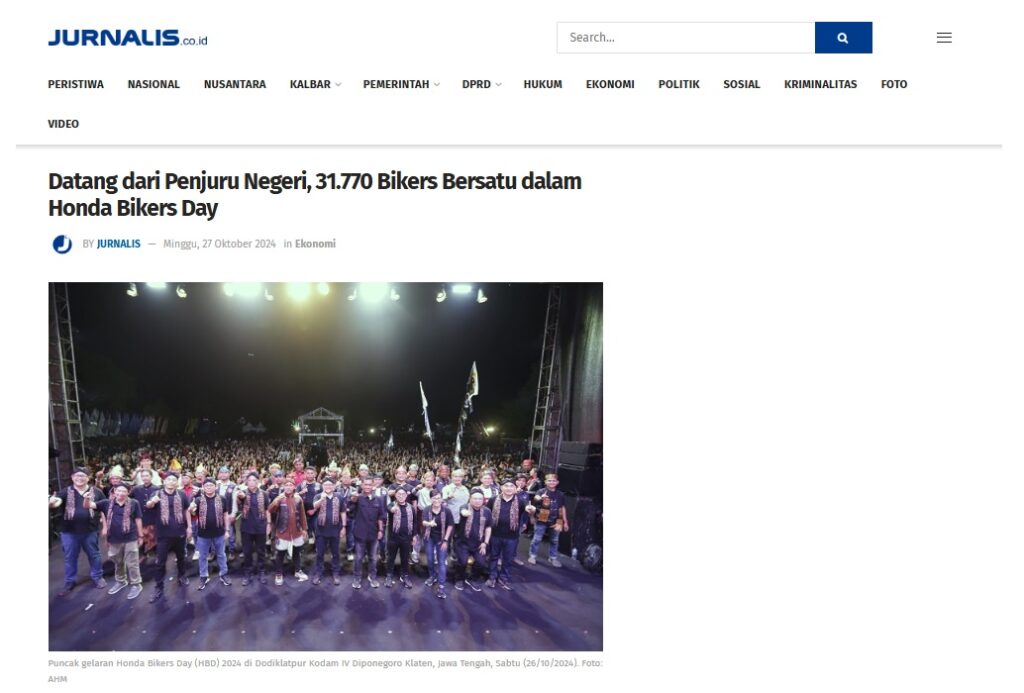Click the Jurnalis.co.id site logo
The width and height of the screenshot is (1024, 693).
click(x=127, y=38)
